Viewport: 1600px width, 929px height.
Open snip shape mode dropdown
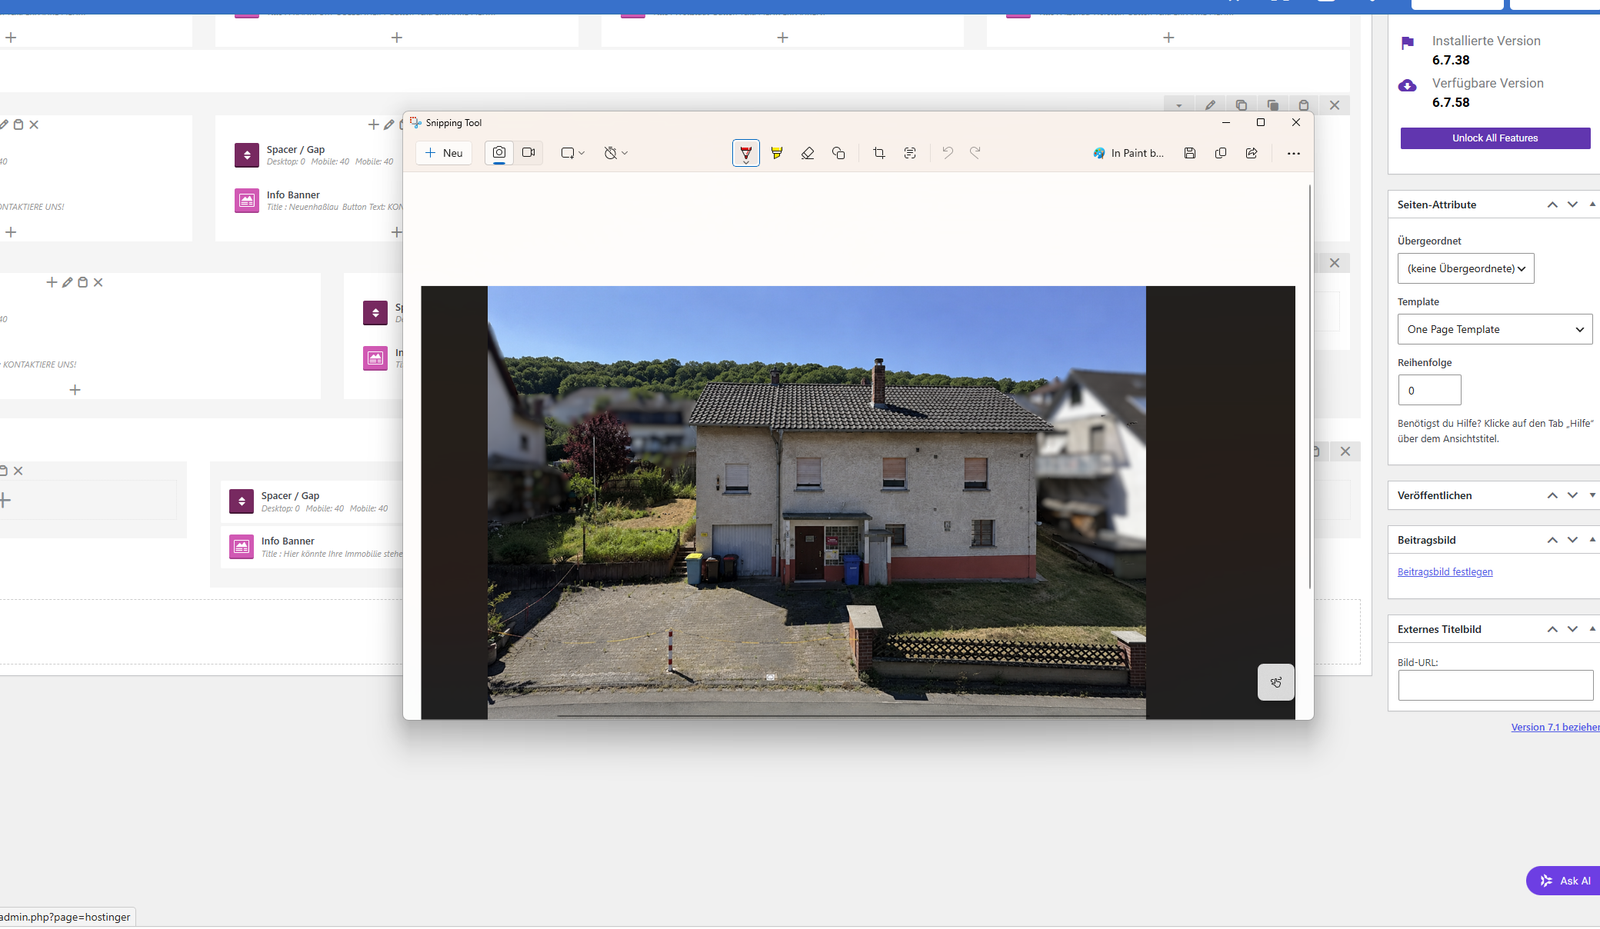[x=572, y=153]
